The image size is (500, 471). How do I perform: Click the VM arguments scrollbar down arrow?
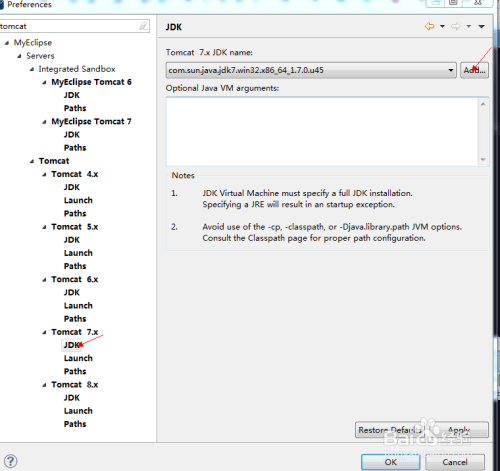click(483, 160)
